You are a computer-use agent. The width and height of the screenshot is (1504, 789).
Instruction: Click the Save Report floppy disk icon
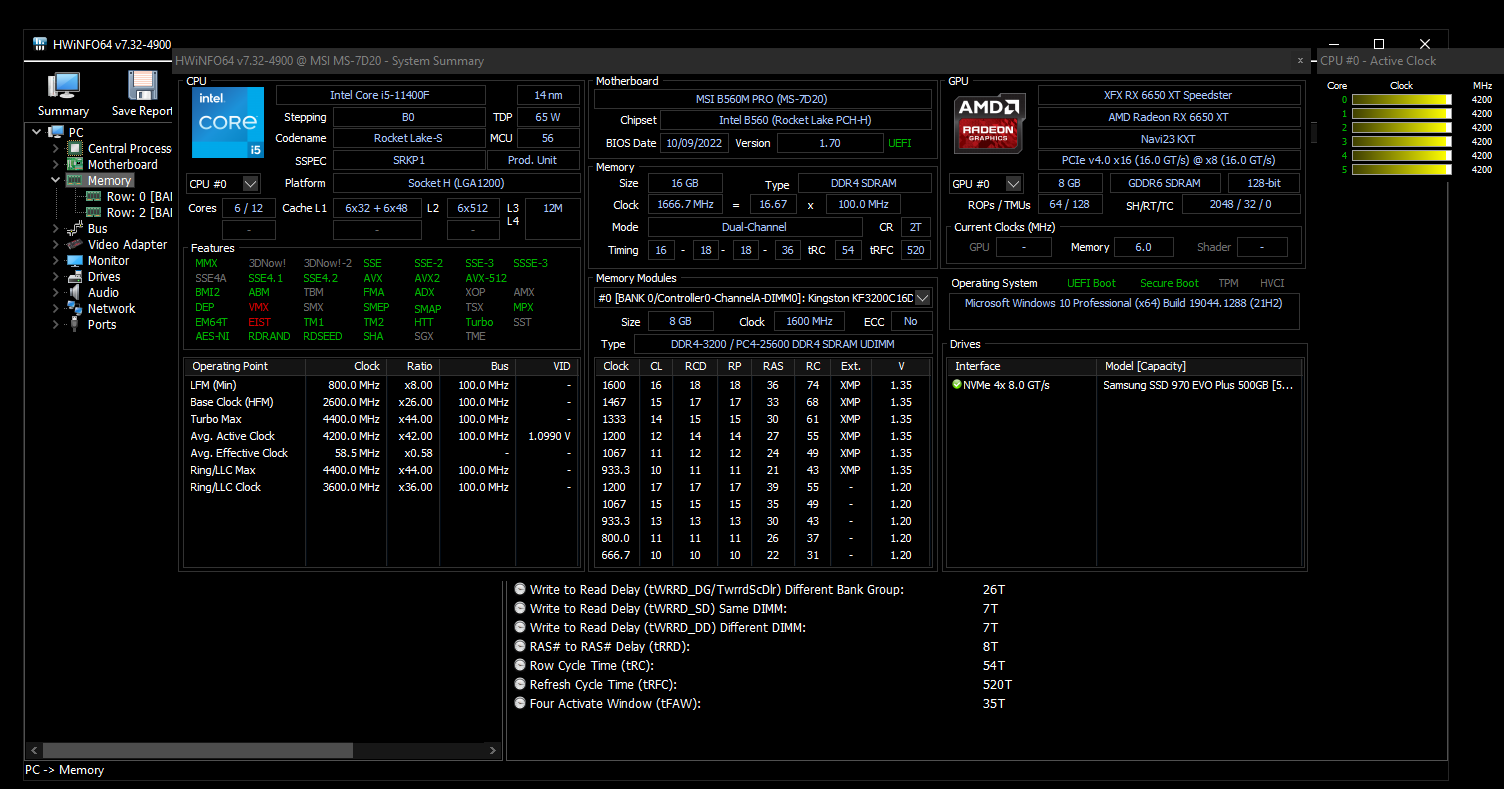143,85
